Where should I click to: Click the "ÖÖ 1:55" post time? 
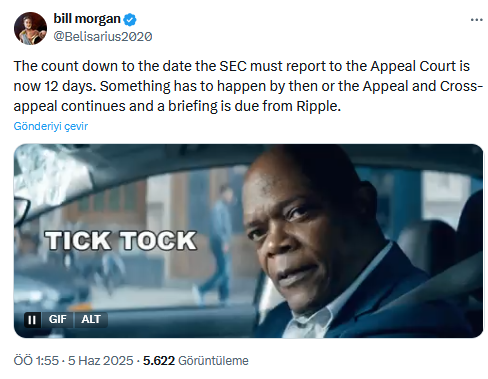tap(36, 361)
